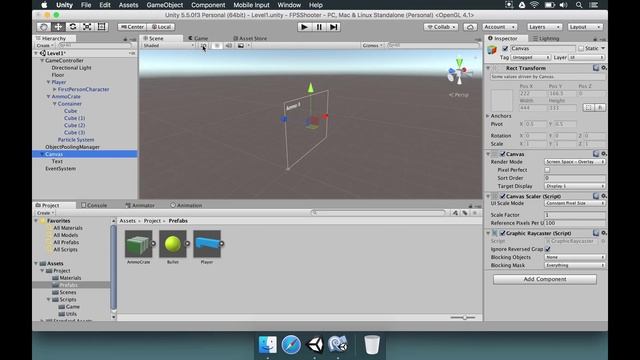Click search by type icon in Project
Image resolution: width=640 pixels, height=360 pixels.
(x=455, y=213)
